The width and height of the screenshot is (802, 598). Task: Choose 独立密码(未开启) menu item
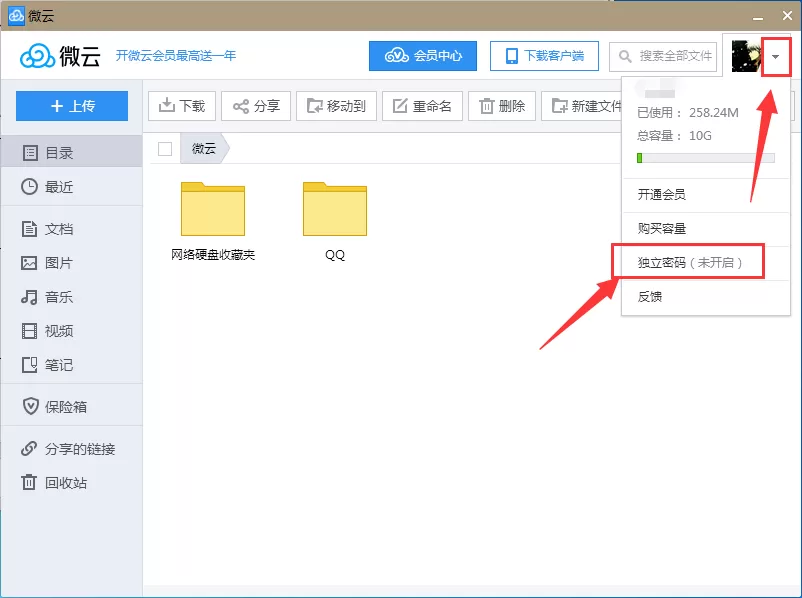coord(705,262)
